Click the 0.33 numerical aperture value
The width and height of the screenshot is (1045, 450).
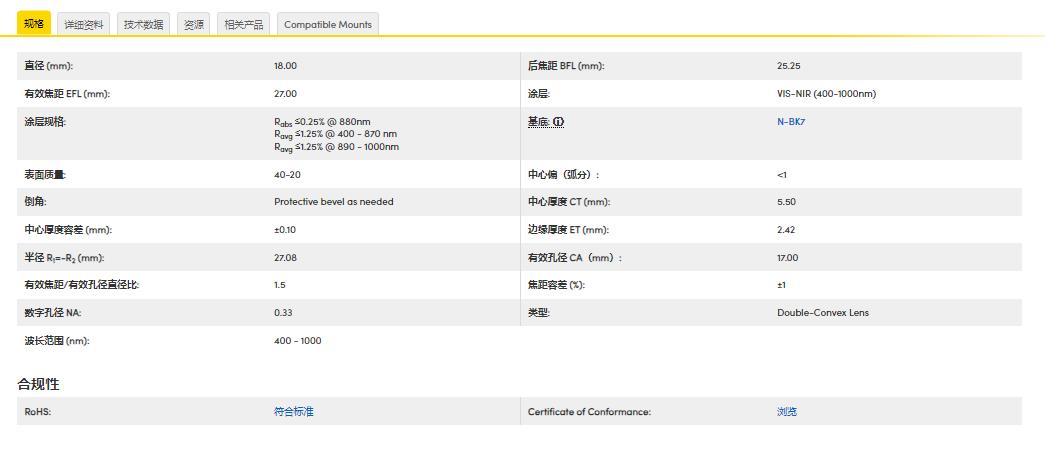pyautogui.click(x=282, y=313)
